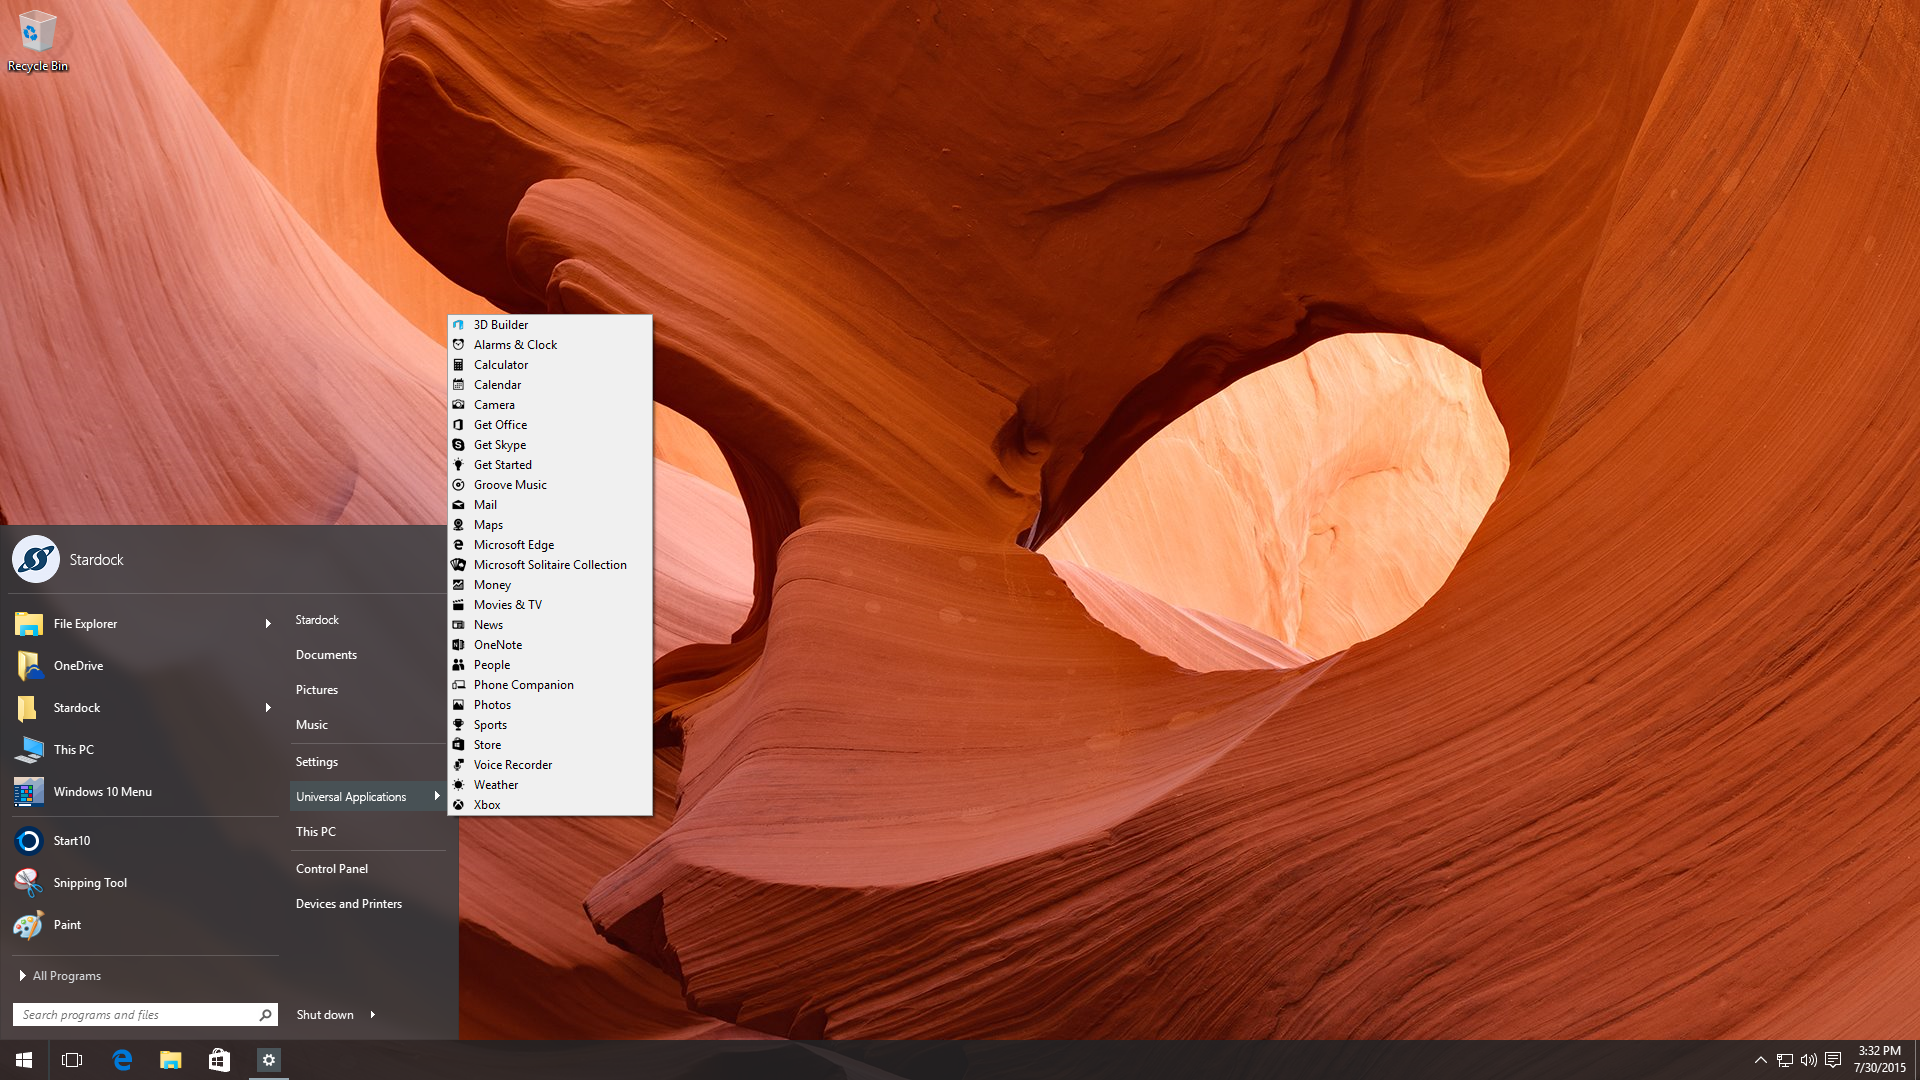Click the Shut down button
Screen dimensions: 1920x1080
coord(325,1015)
